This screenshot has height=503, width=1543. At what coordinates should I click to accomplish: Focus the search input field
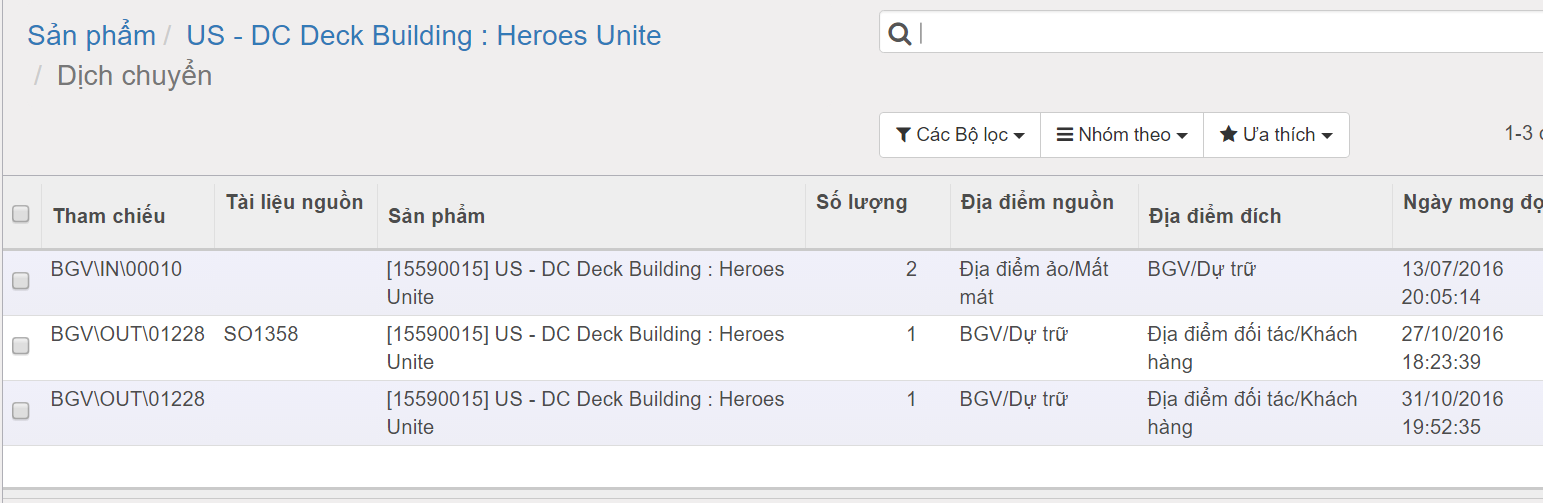(x=1230, y=33)
